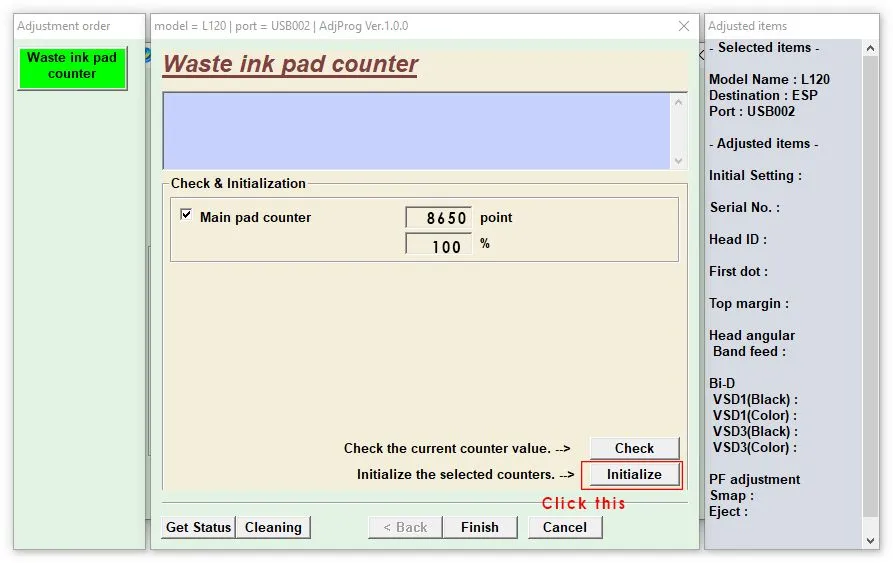Cancel the adjustment dialog

click(564, 527)
